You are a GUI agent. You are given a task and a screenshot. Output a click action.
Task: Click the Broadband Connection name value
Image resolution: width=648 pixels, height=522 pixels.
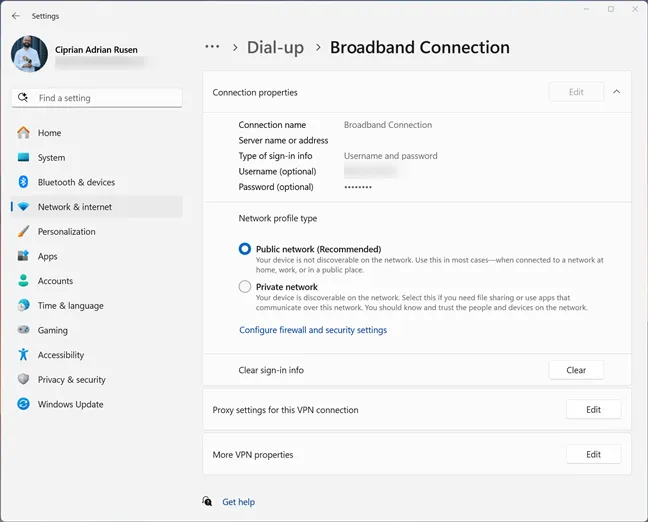coord(388,125)
